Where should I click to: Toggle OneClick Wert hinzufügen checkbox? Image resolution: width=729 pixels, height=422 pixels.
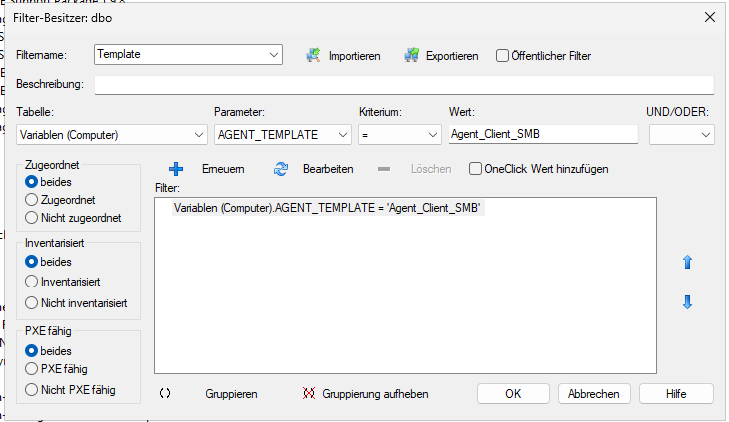(476, 169)
